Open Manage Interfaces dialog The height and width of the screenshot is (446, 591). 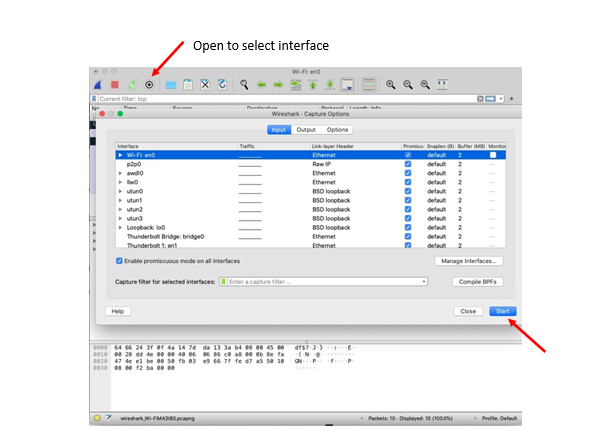tap(469, 261)
